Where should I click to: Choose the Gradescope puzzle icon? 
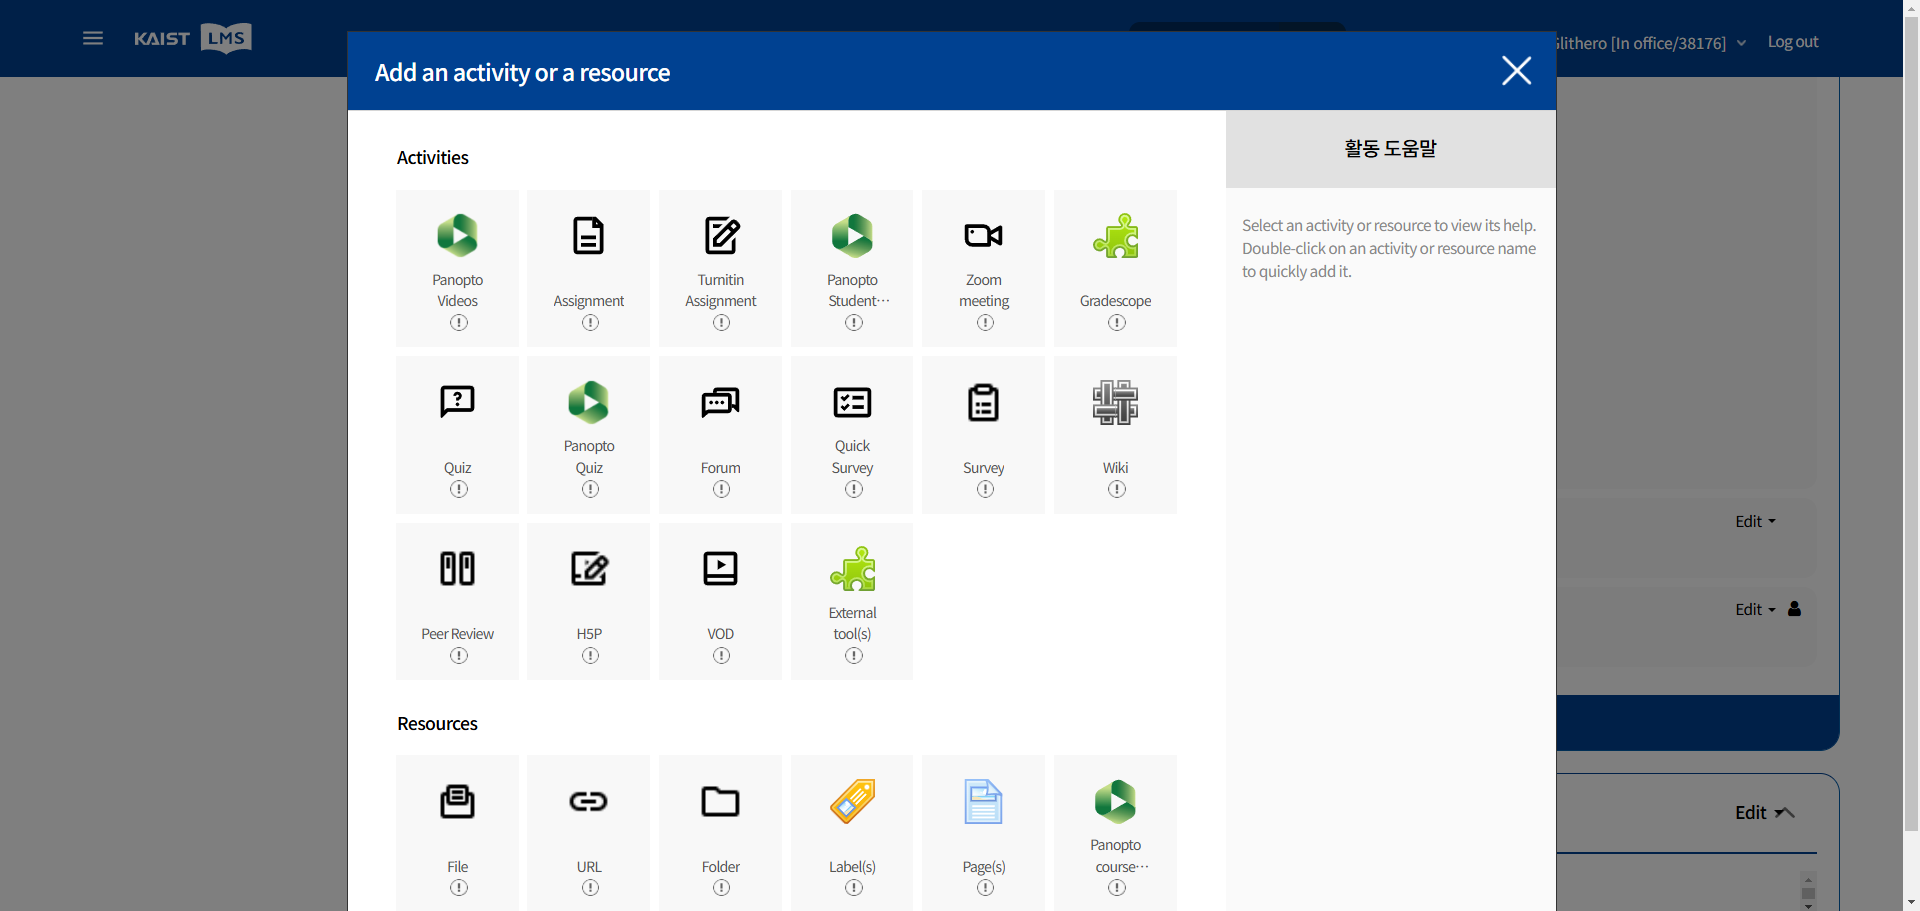(x=1116, y=236)
